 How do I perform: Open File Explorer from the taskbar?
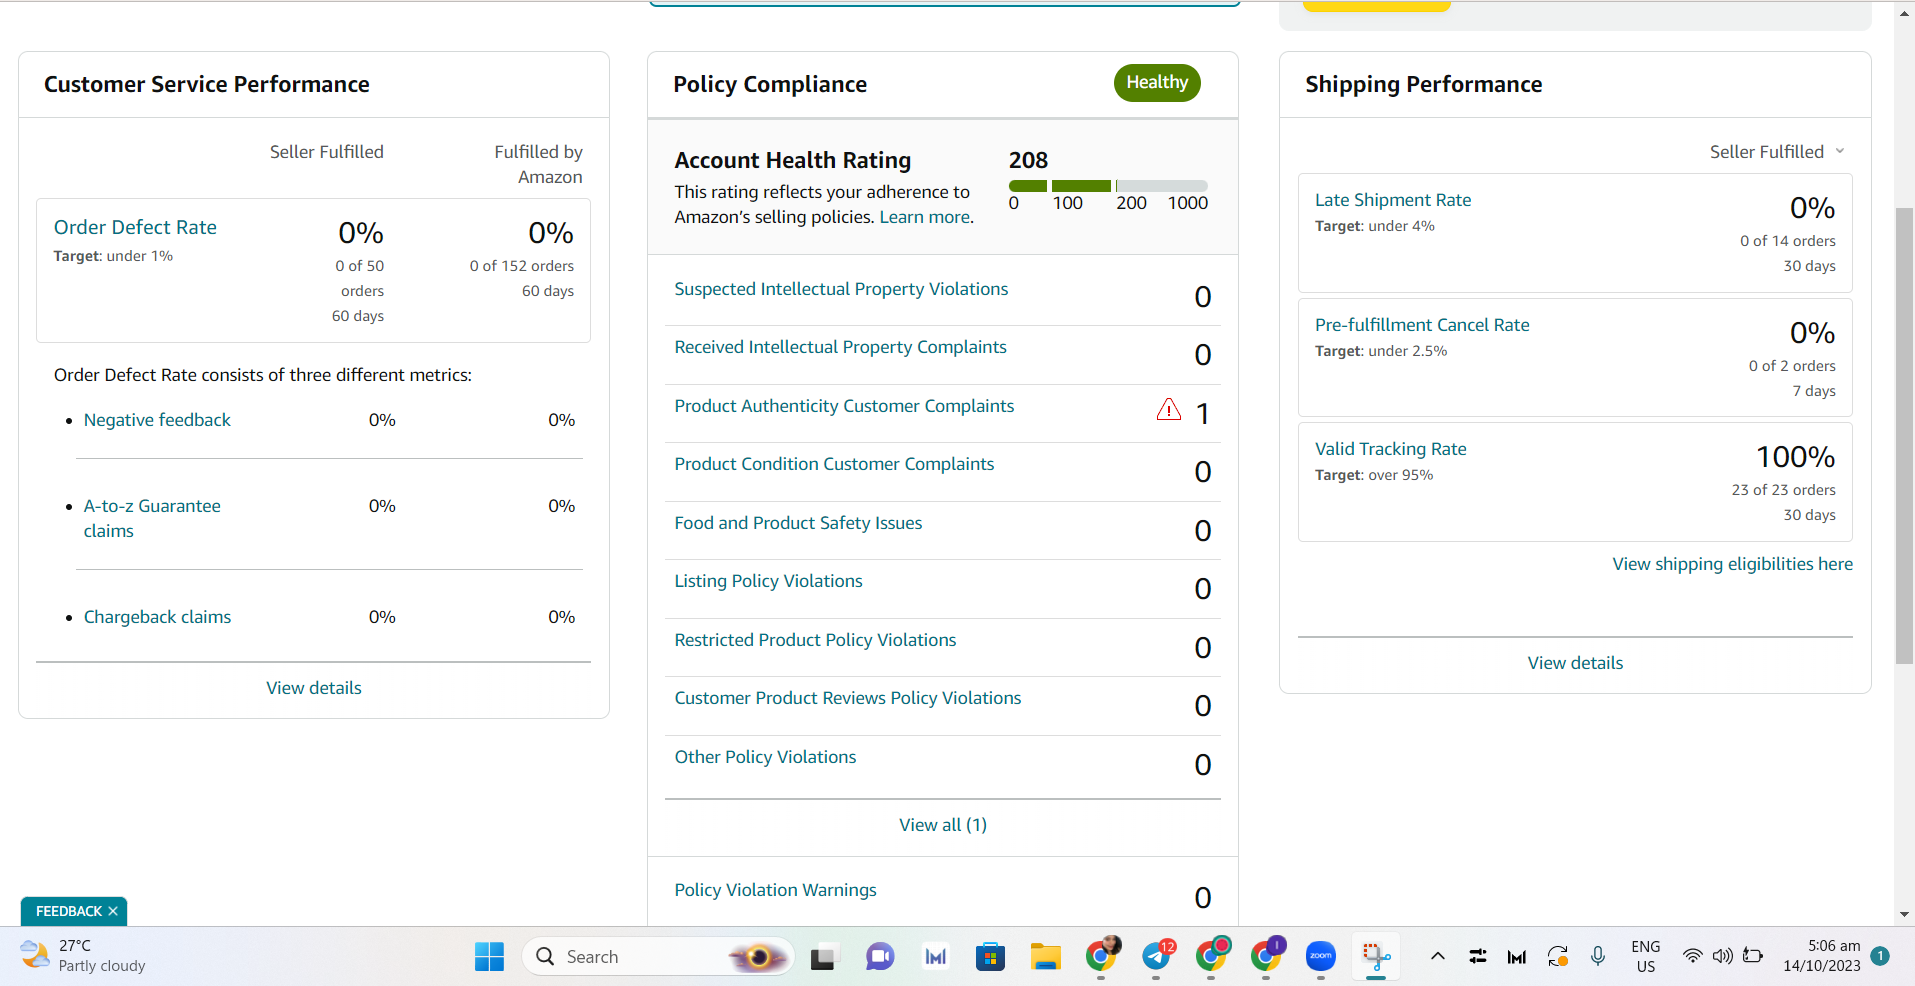click(x=1045, y=957)
